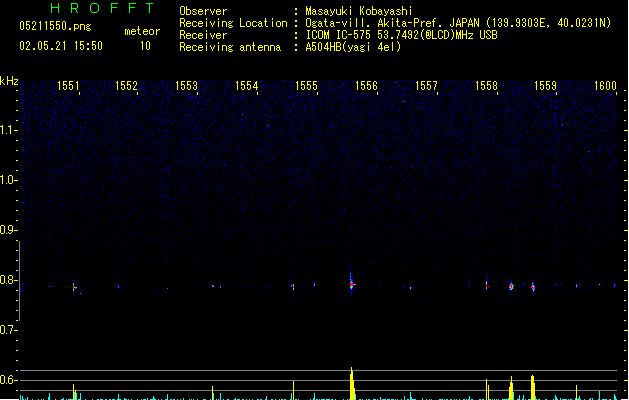Click the meteor echo just before 1555
Image resolution: width=629 pixels, height=400 pixels.
coord(293,286)
